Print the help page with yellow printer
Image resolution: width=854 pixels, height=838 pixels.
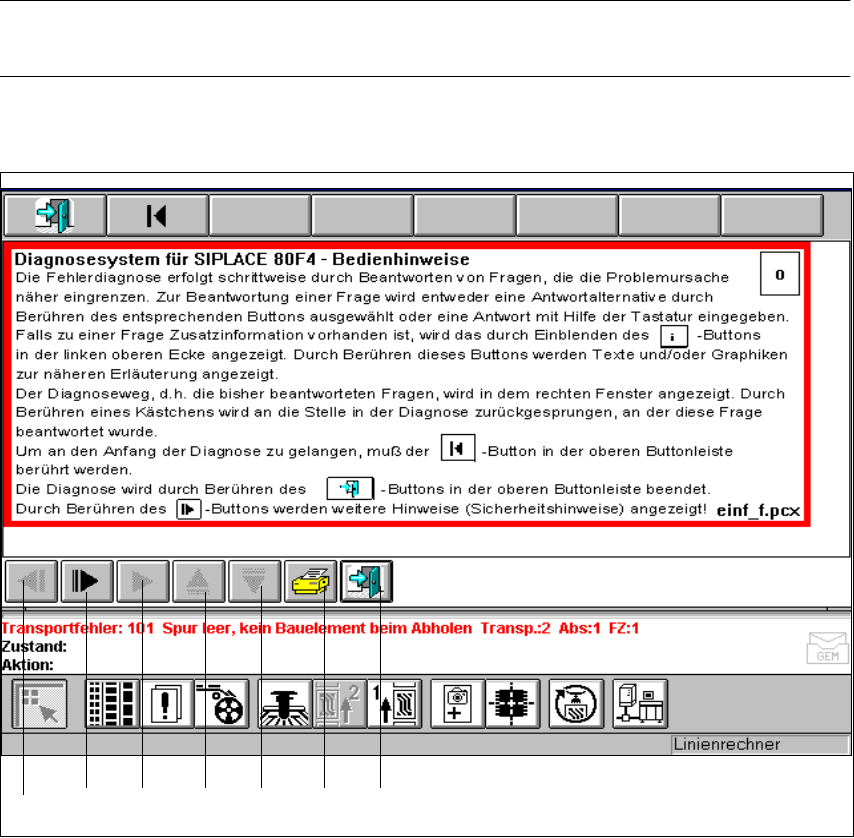click(x=310, y=582)
